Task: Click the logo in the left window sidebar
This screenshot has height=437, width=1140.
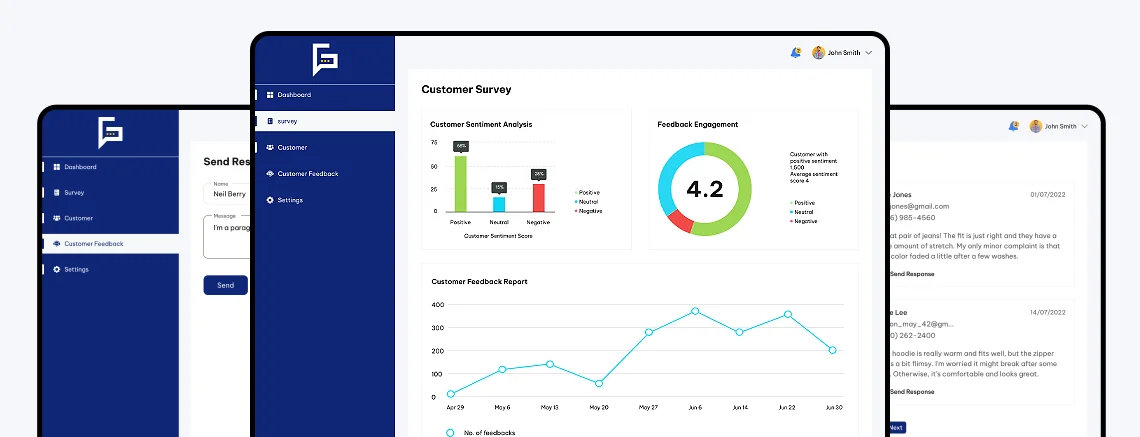Action: tap(111, 133)
